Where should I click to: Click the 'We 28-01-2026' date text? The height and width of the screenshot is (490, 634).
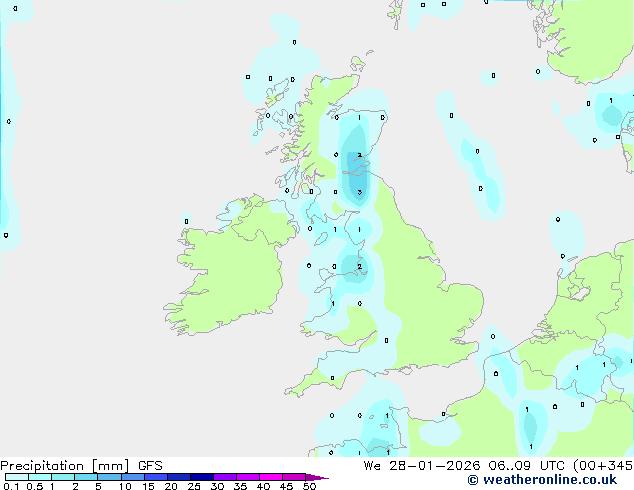tap(422, 466)
